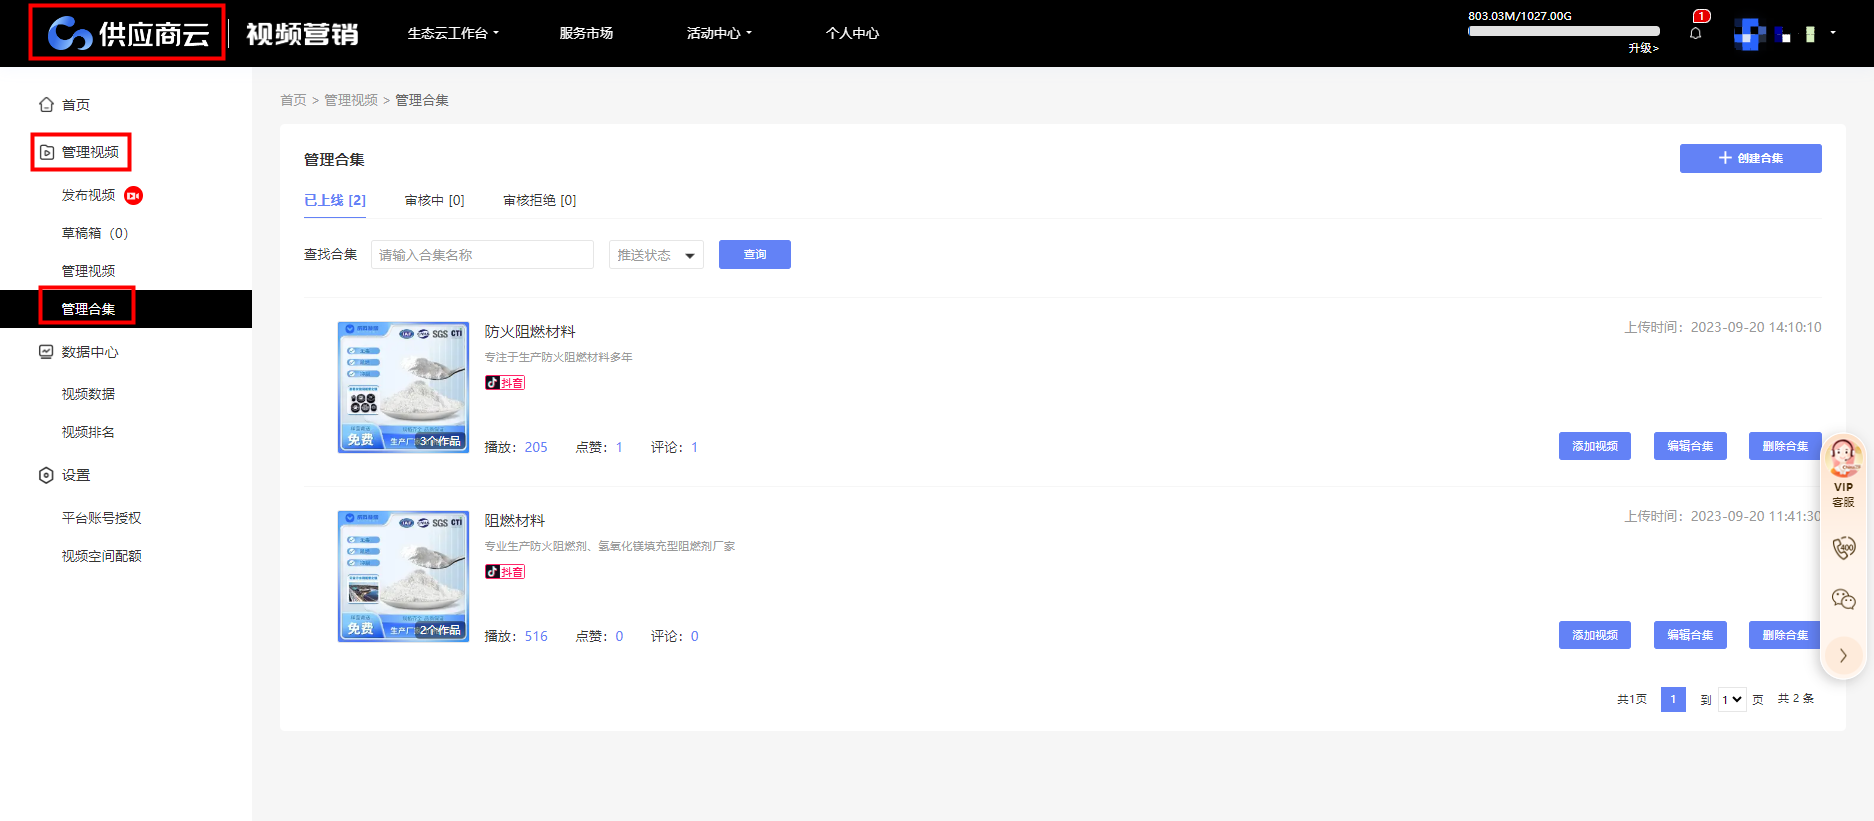Expand the 活动中心 menu

[718, 33]
